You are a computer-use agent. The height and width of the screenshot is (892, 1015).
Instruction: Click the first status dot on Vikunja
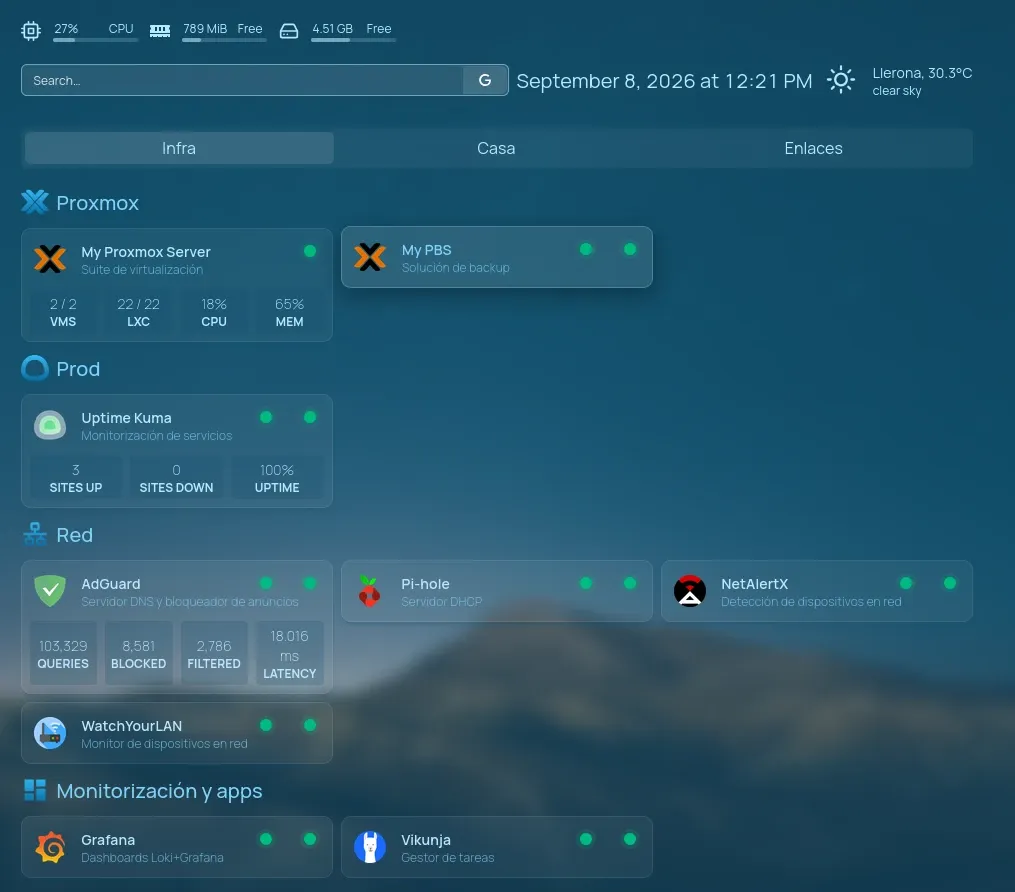[586, 839]
